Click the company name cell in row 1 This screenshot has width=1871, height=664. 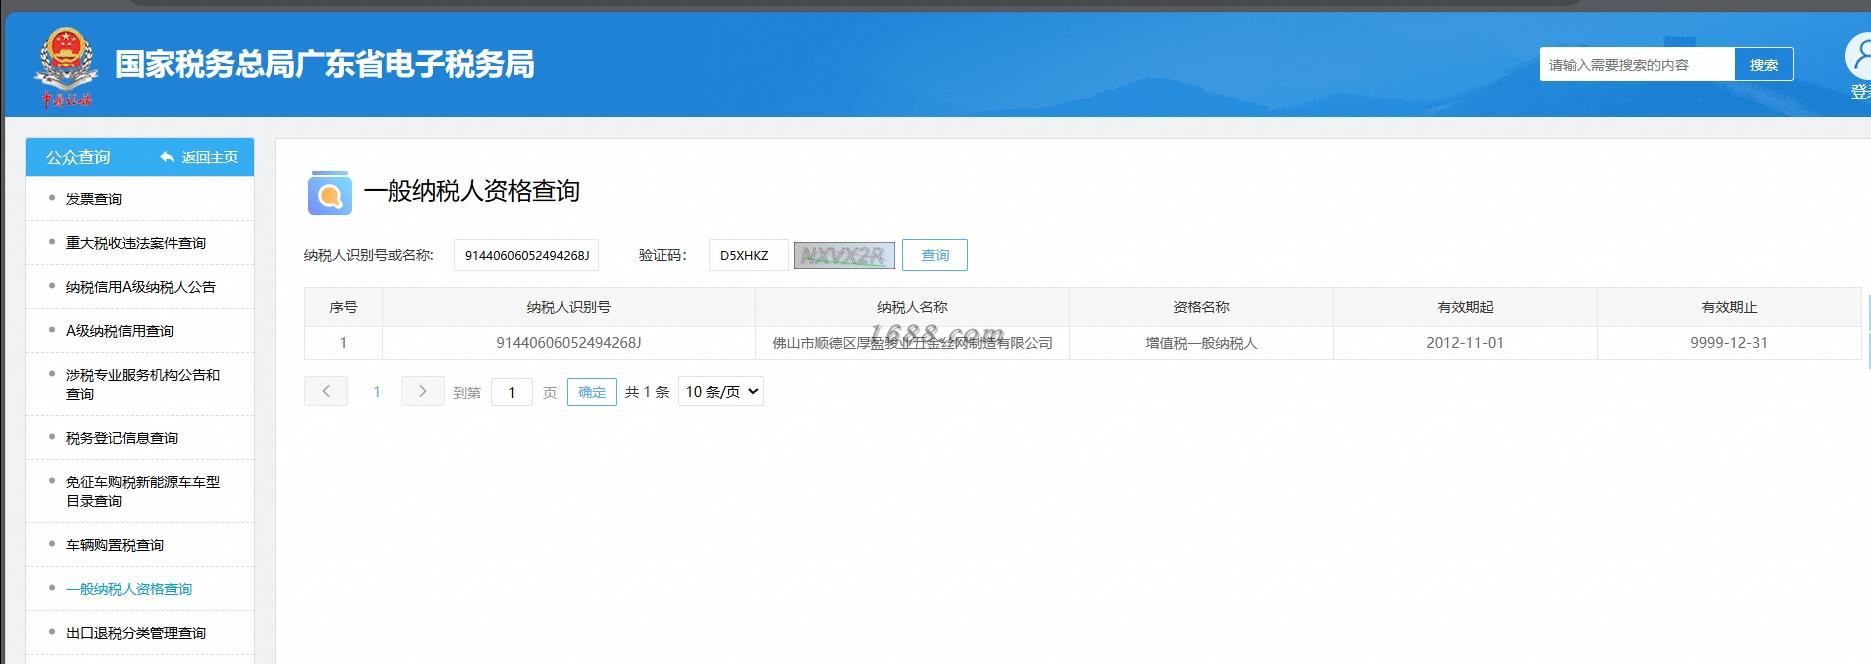(912, 343)
